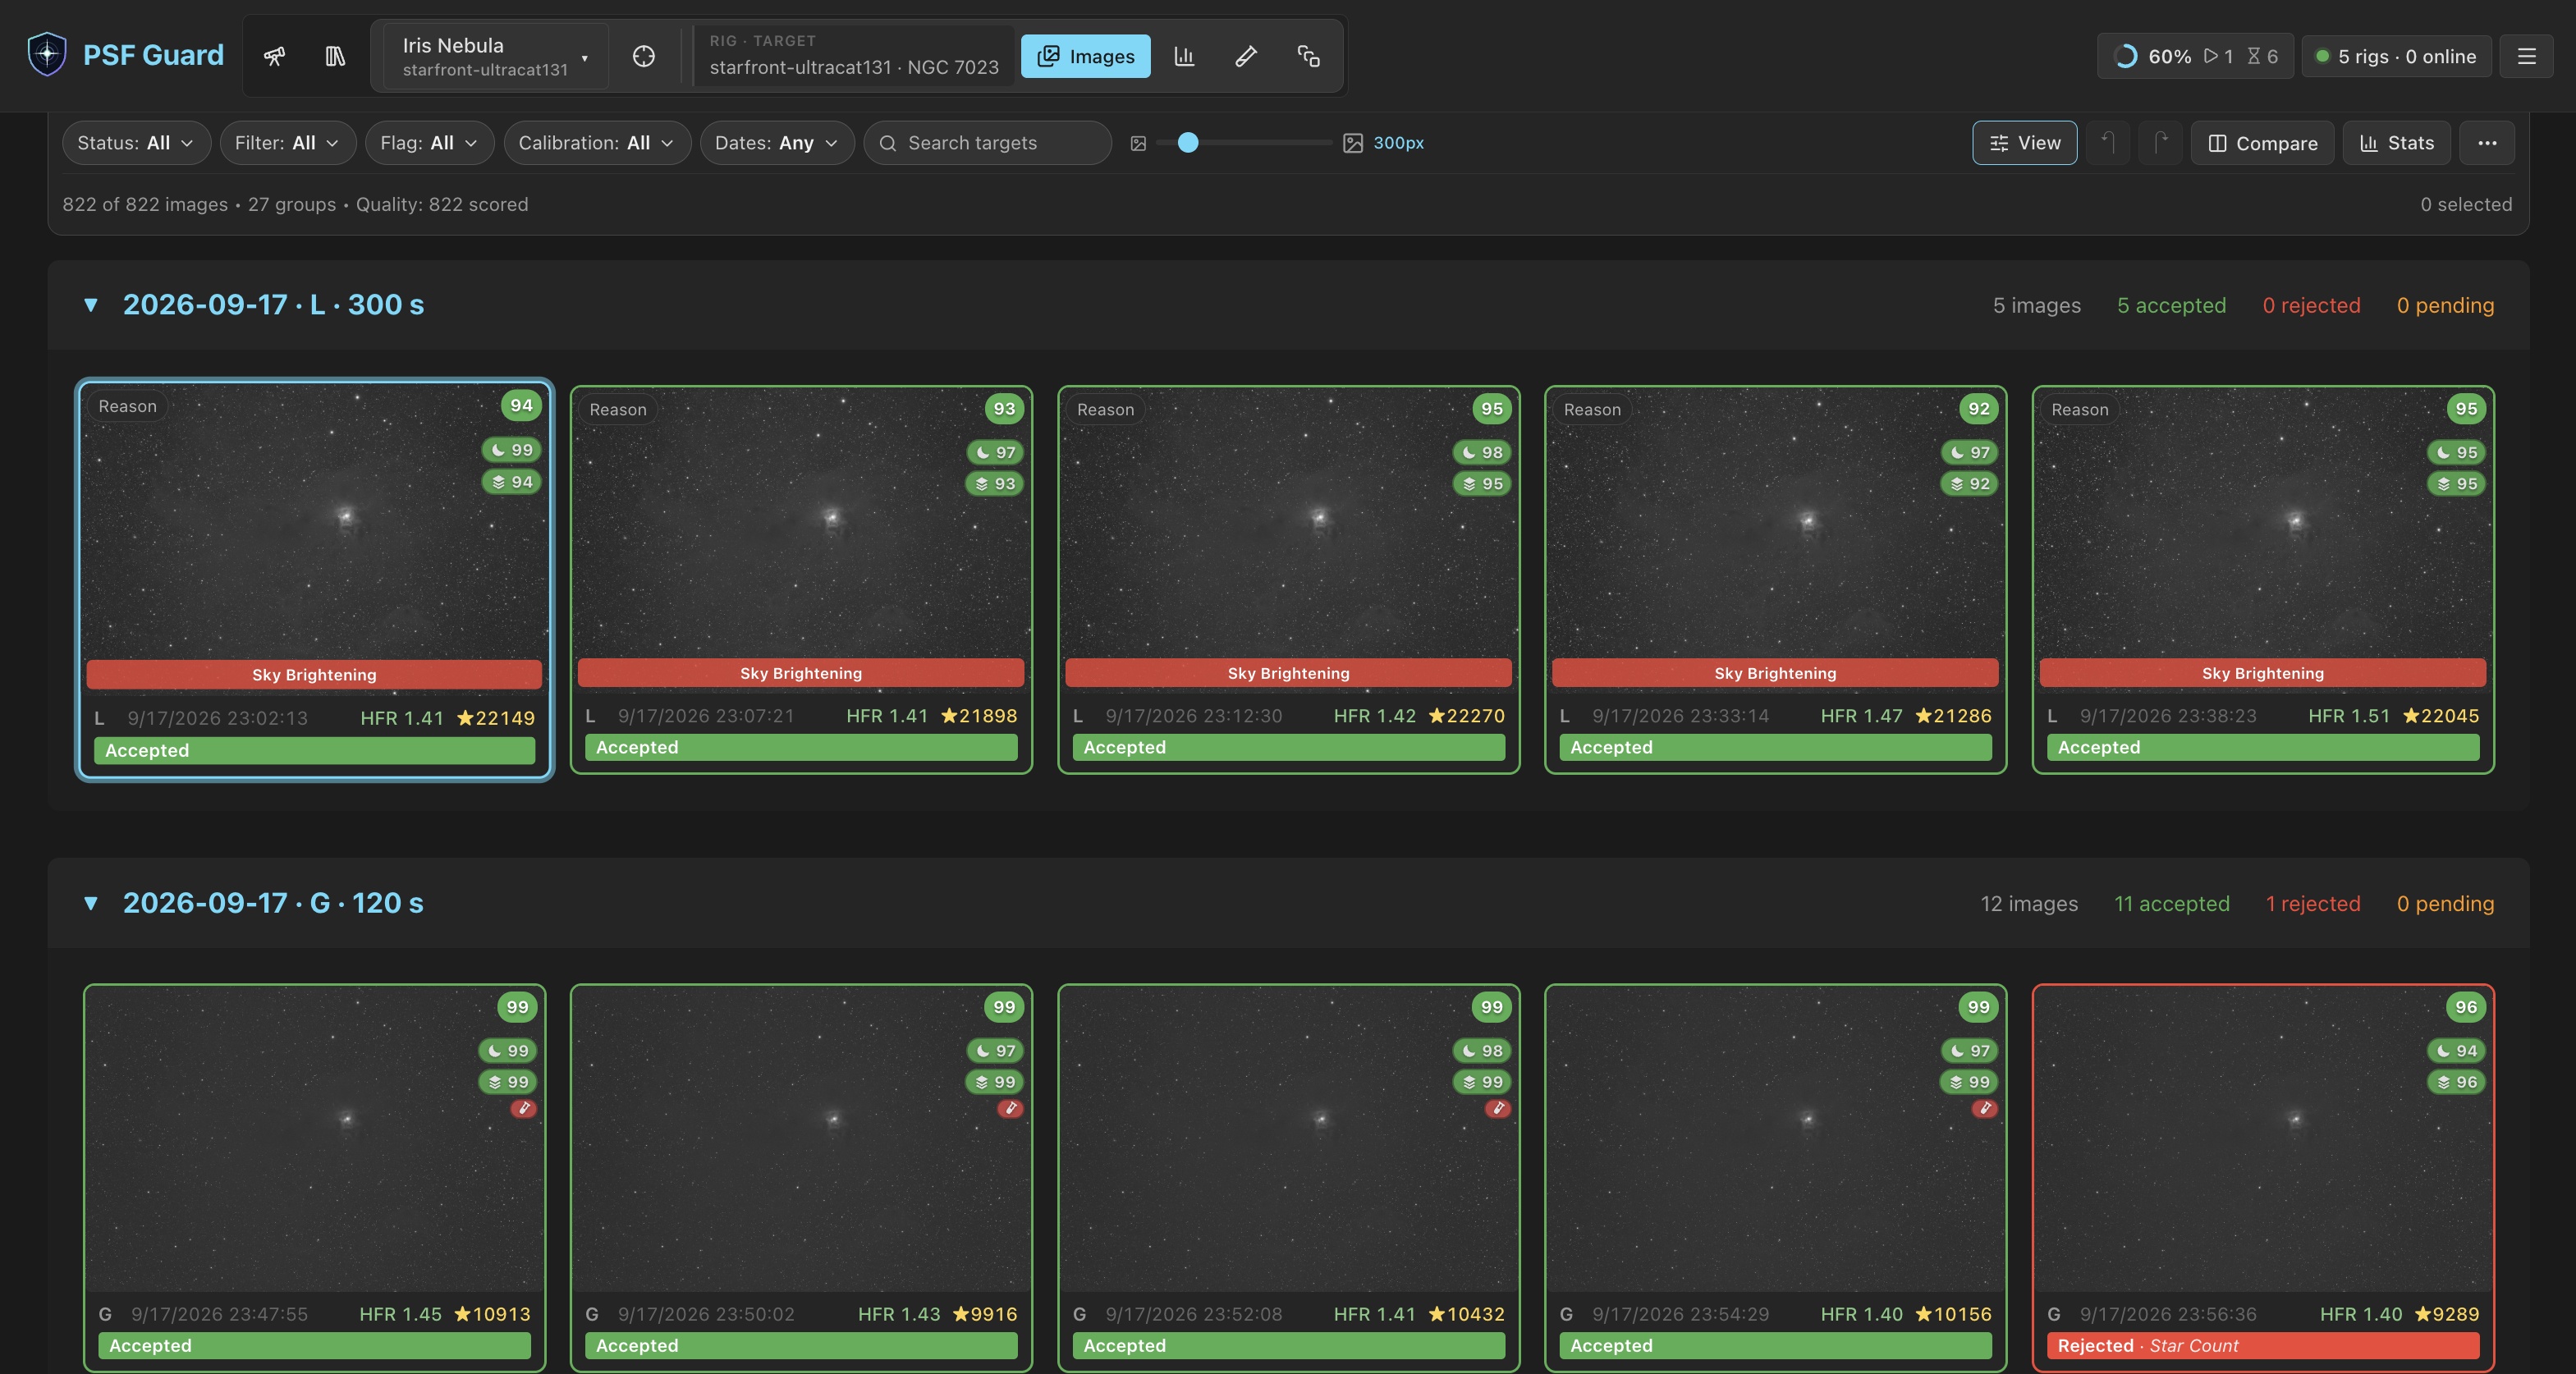Click the 1 rejected count in G group
The width and height of the screenshot is (2576, 1374).
click(2312, 904)
